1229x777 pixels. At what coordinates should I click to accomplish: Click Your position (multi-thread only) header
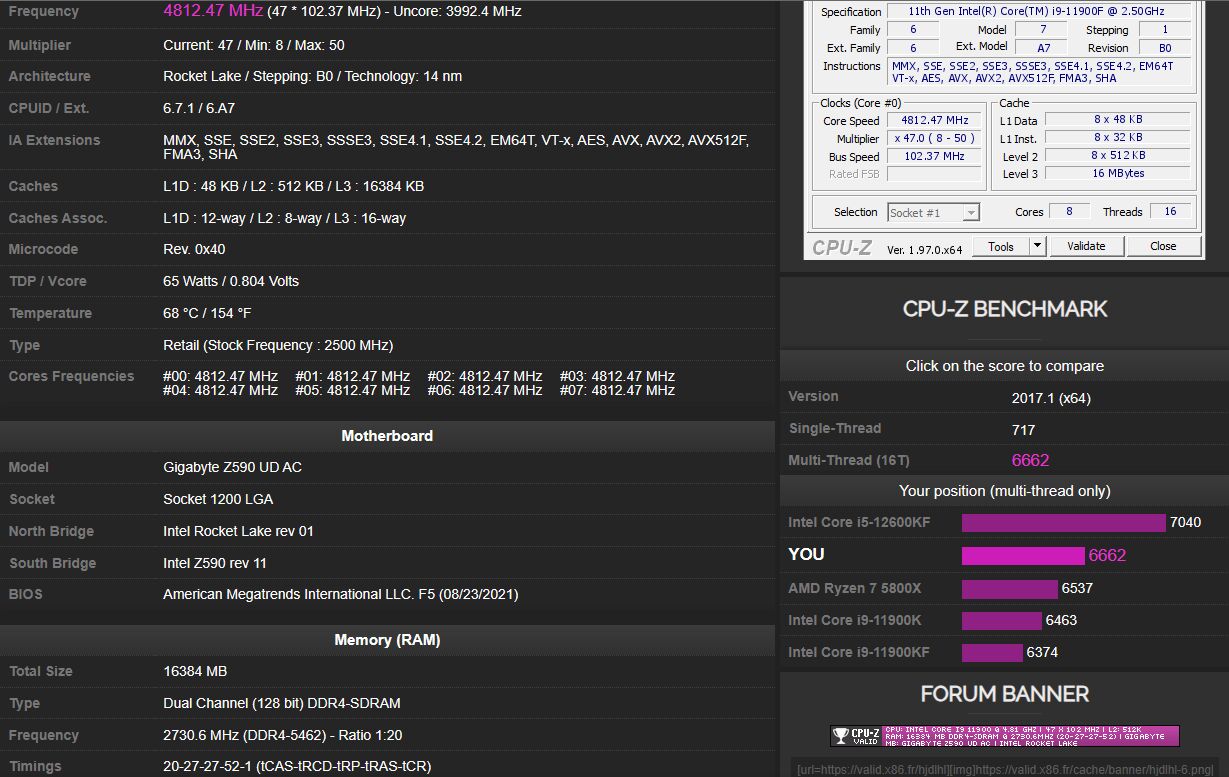[1004, 491]
